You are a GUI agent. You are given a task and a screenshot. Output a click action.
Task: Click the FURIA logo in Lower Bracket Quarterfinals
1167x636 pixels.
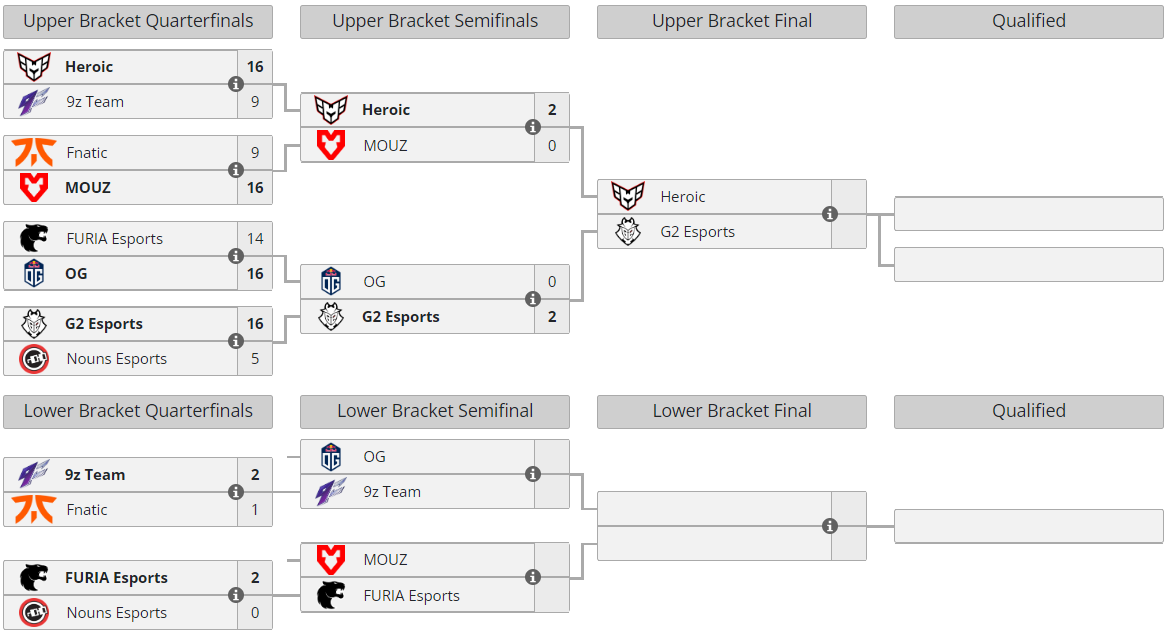point(34,578)
